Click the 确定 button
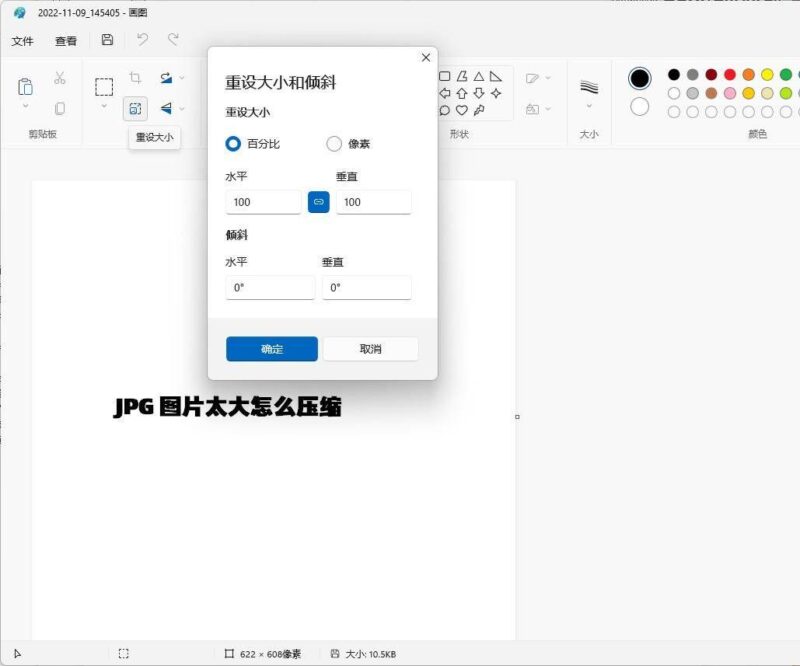Viewport: 800px width, 666px height. tap(273, 348)
